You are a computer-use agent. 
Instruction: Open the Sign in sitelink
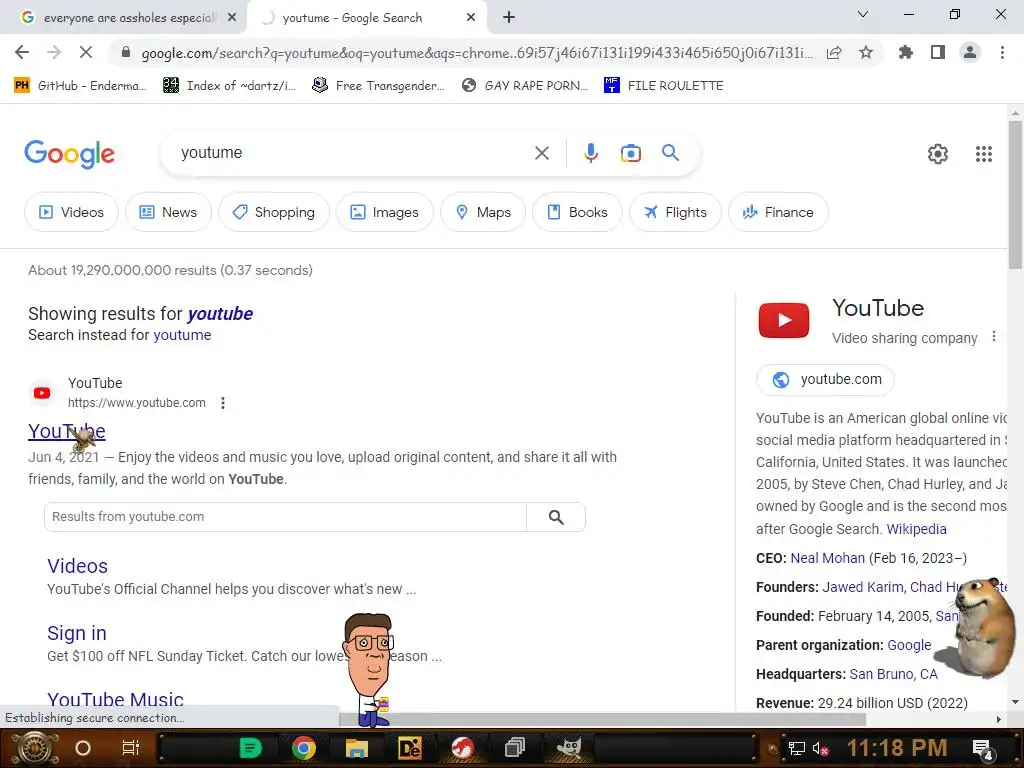(x=76, y=633)
